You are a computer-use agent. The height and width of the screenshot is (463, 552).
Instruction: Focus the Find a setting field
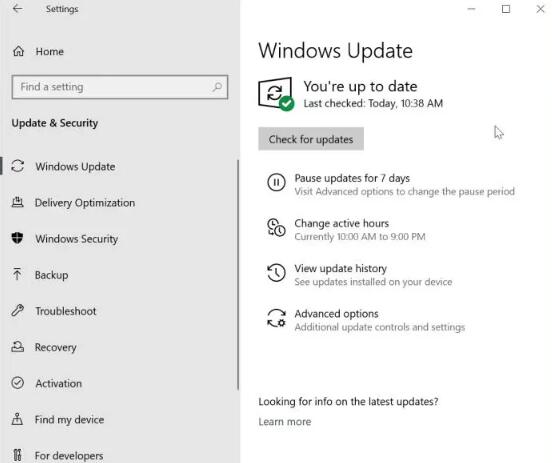click(120, 87)
